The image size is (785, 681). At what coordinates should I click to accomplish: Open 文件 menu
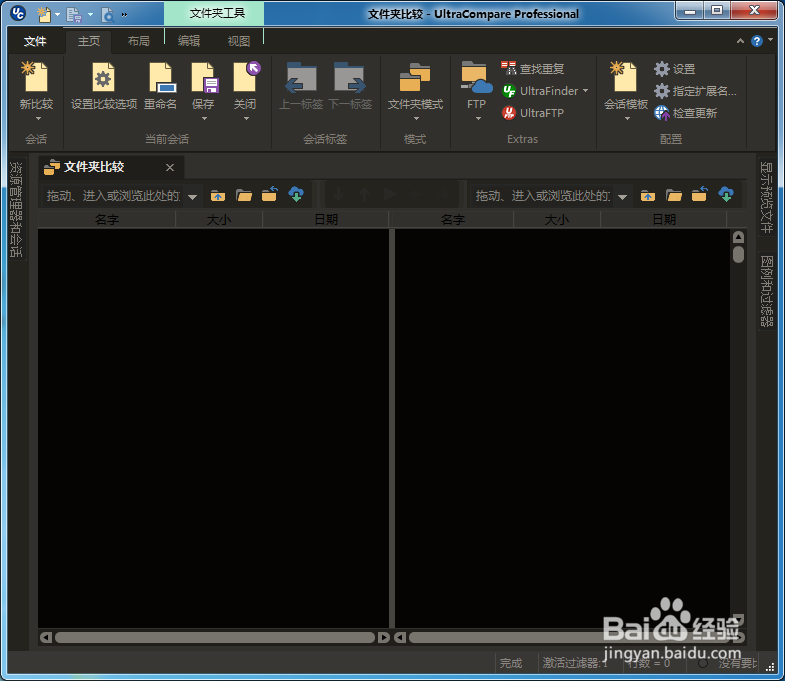click(35, 41)
